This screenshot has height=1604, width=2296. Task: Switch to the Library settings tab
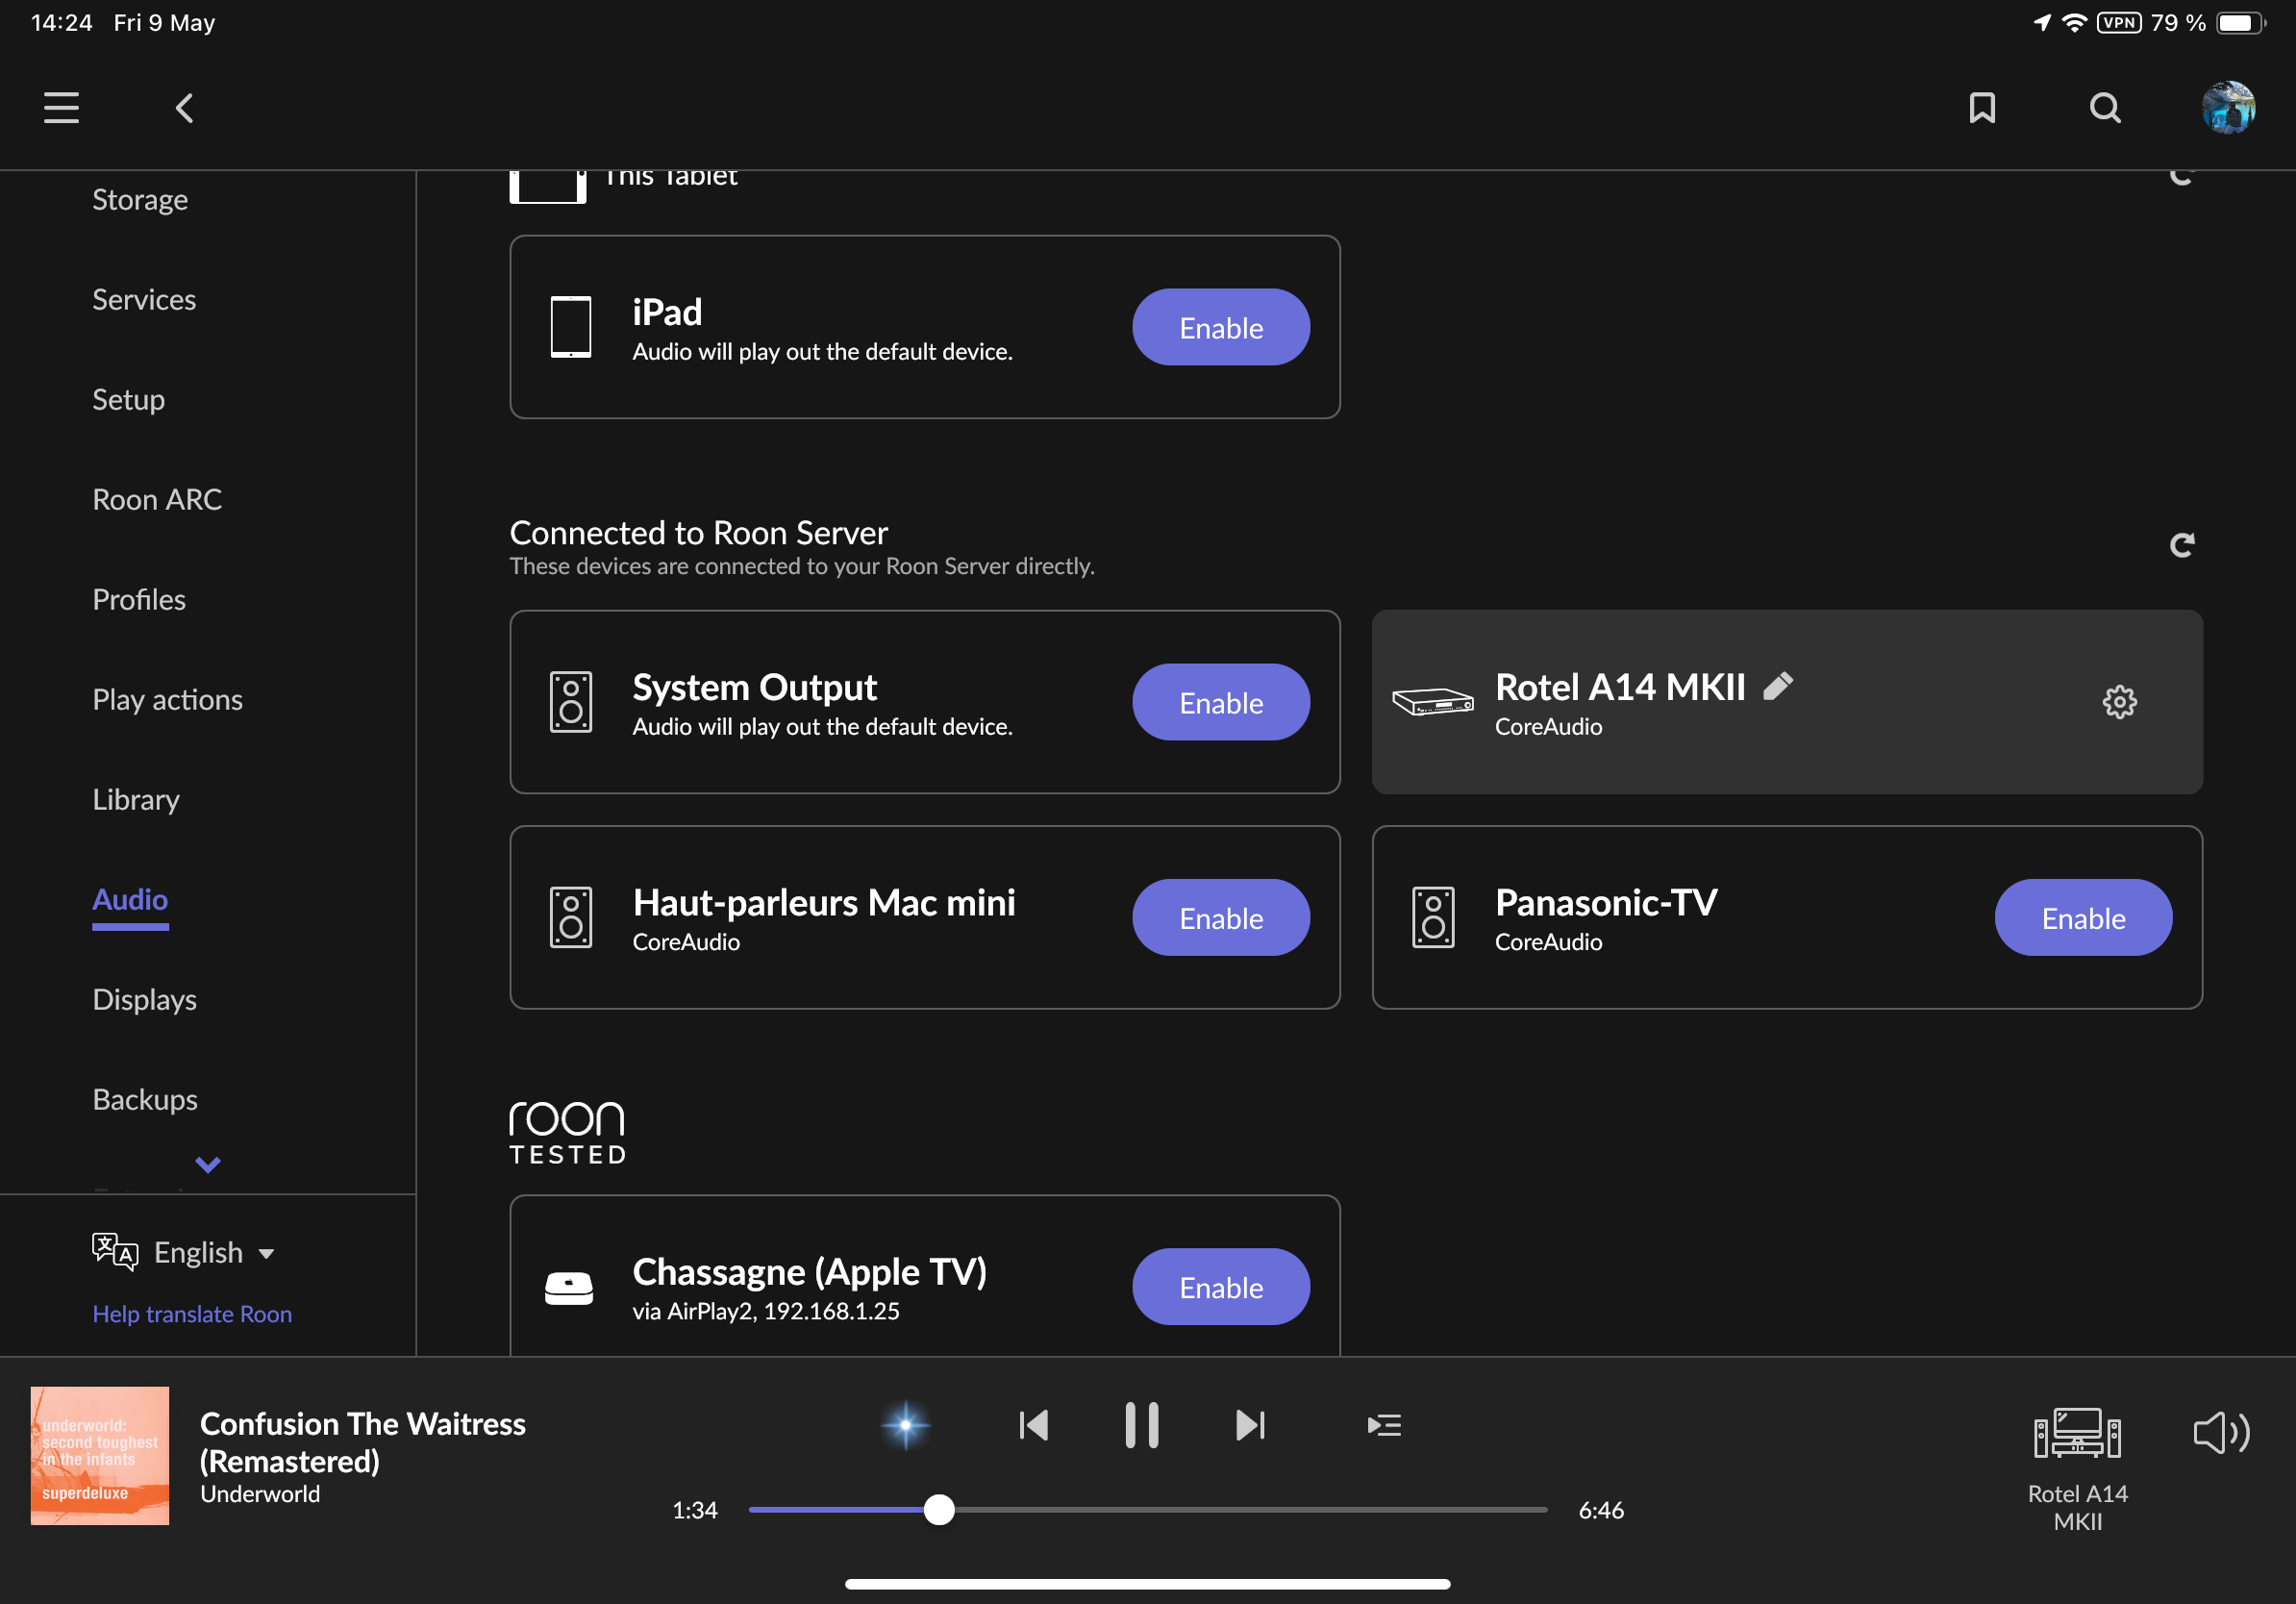tap(136, 799)
